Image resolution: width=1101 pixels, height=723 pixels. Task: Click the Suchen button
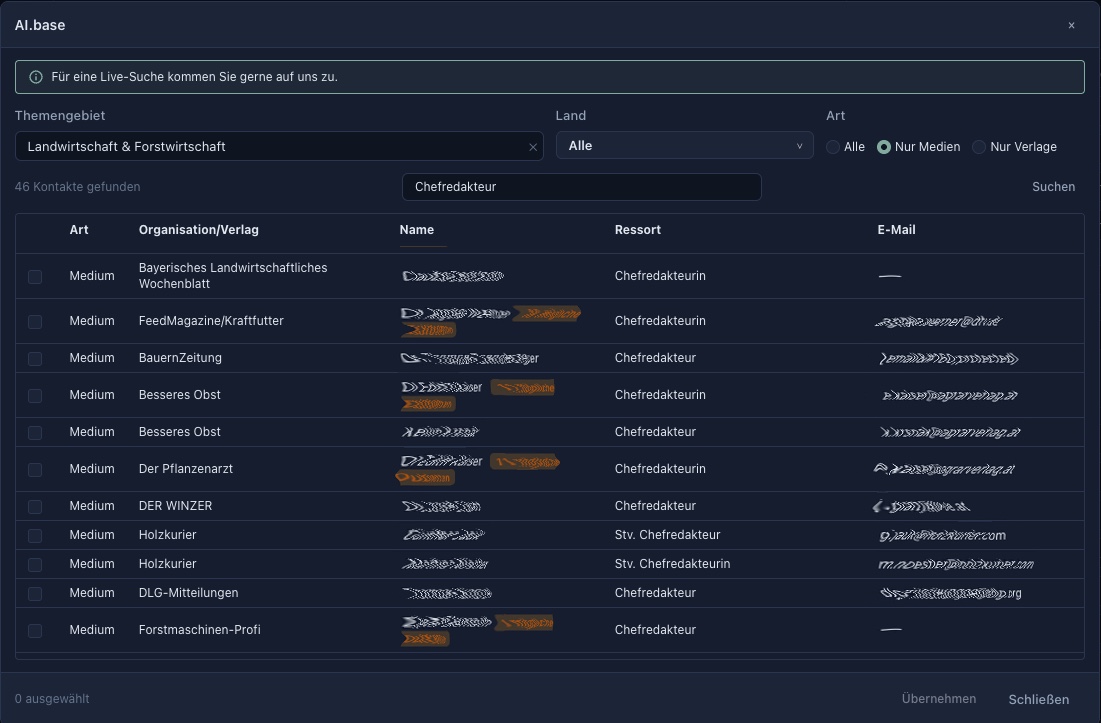pos(1053,187)
